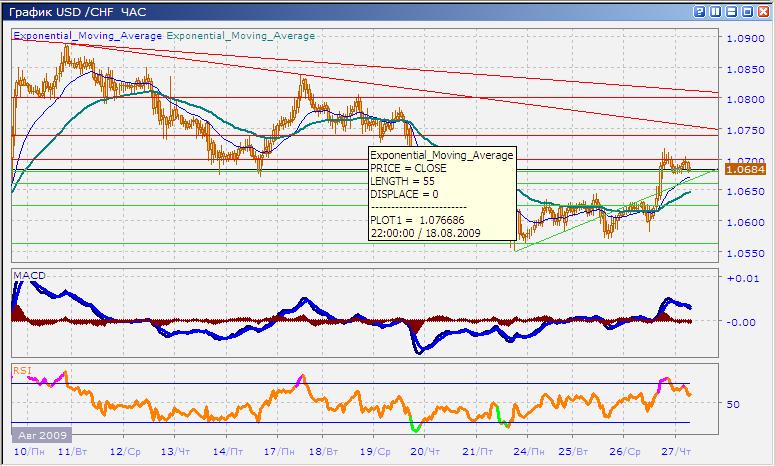This screenshot has width=776, height=466.
Task: Click the 1.0550 level on price axis
Action: (745, 254)
